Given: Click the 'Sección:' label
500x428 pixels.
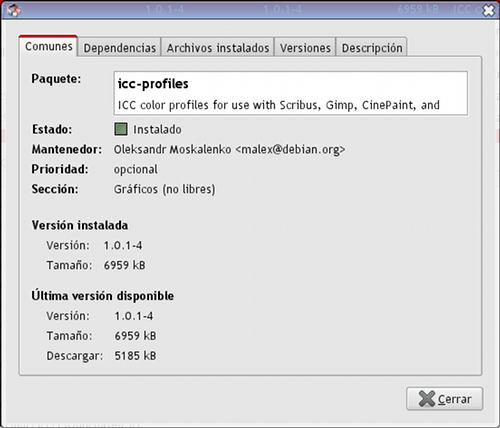Looking at the screenshot, I should pyautogui.click(x=55, y=189).
